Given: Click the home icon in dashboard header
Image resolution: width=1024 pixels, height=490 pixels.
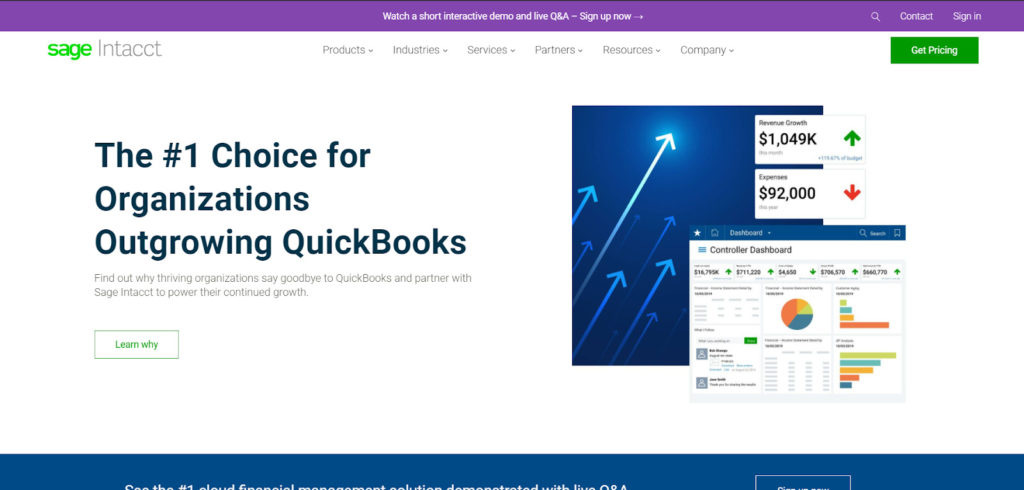Looking at the screenshot, I should 714,233.
